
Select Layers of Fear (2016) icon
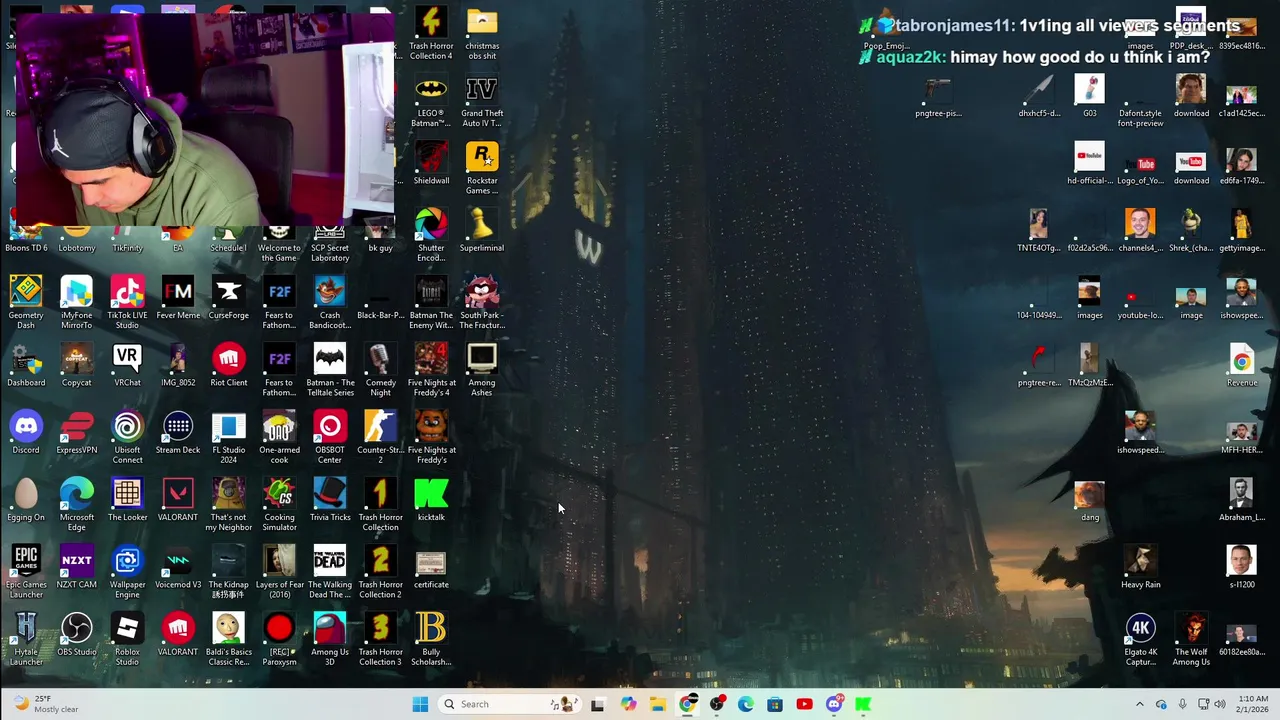pos(279,571)
